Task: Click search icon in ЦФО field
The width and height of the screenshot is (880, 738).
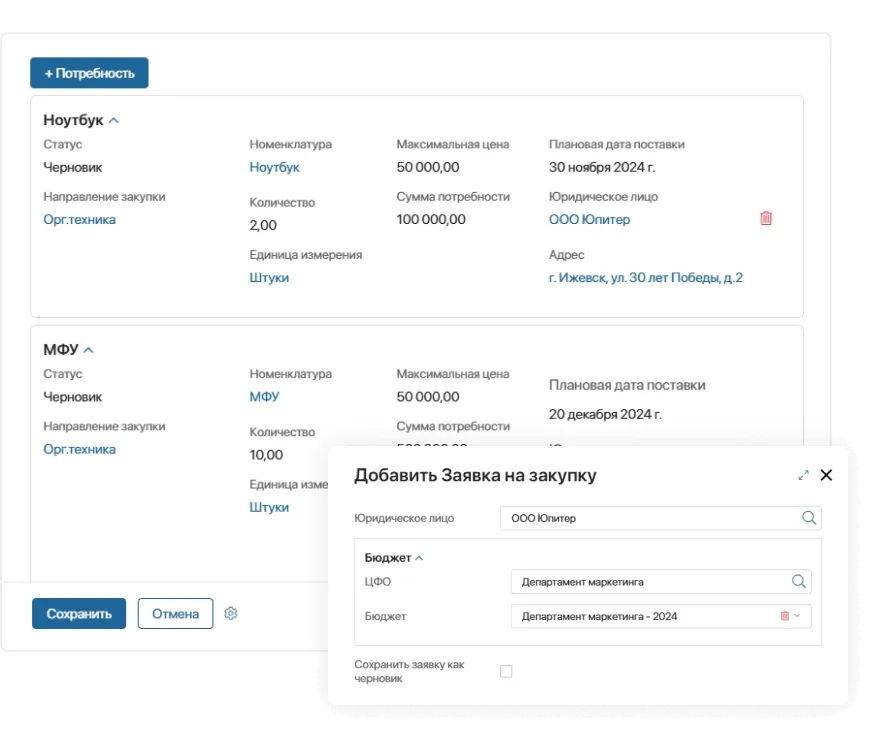Action: point(798,582)
